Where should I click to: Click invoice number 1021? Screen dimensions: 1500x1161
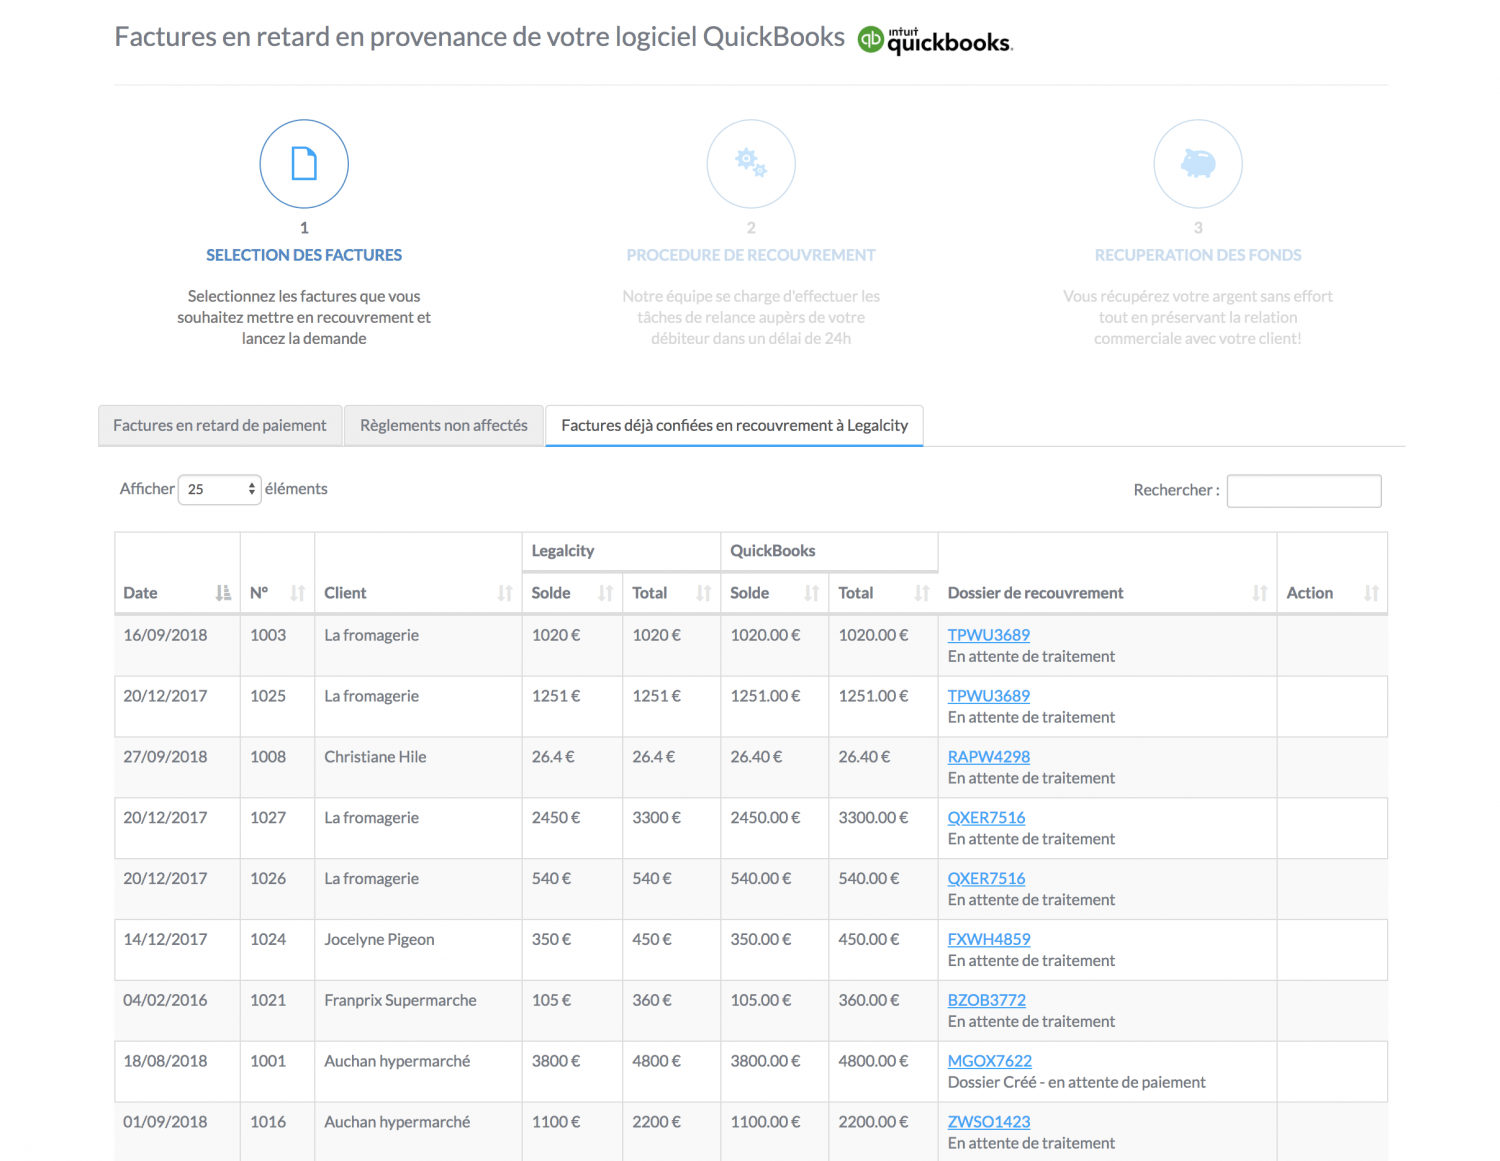coord(268,1000)
